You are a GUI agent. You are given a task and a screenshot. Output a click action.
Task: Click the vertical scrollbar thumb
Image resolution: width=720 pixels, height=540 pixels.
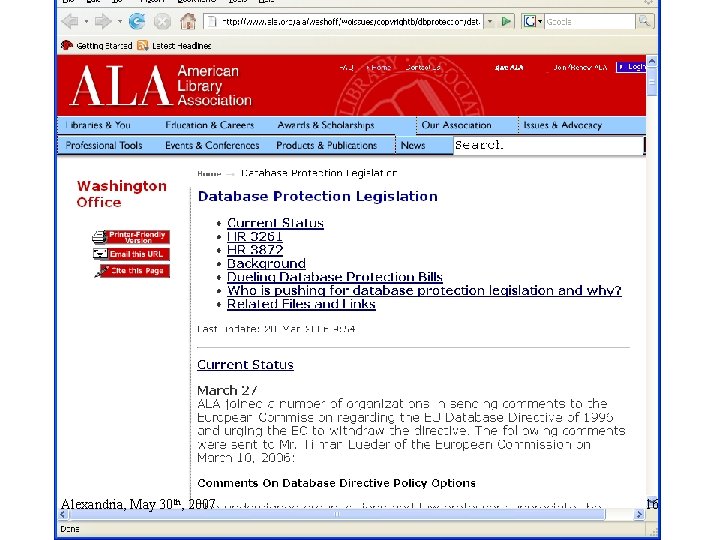[652, 82]
